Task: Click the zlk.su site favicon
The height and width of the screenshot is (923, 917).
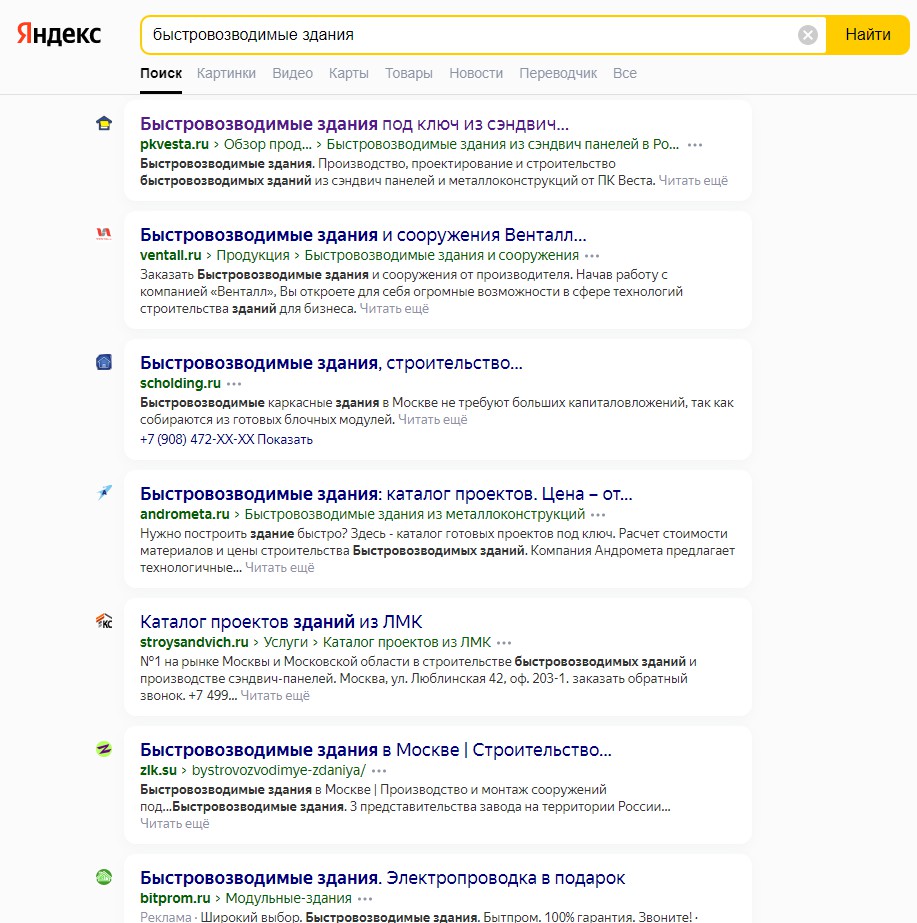Action: tap(104, 749)
